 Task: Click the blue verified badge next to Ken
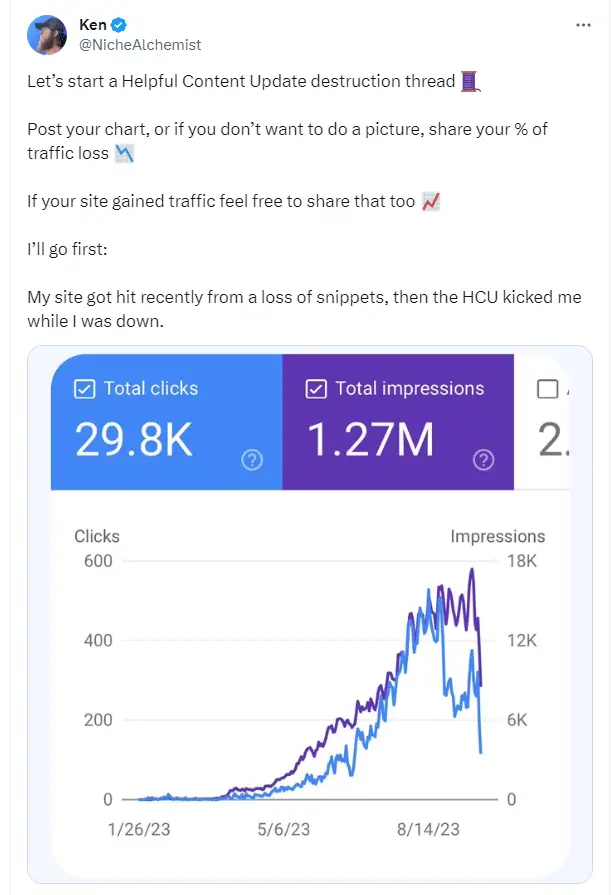click(119, 25)
